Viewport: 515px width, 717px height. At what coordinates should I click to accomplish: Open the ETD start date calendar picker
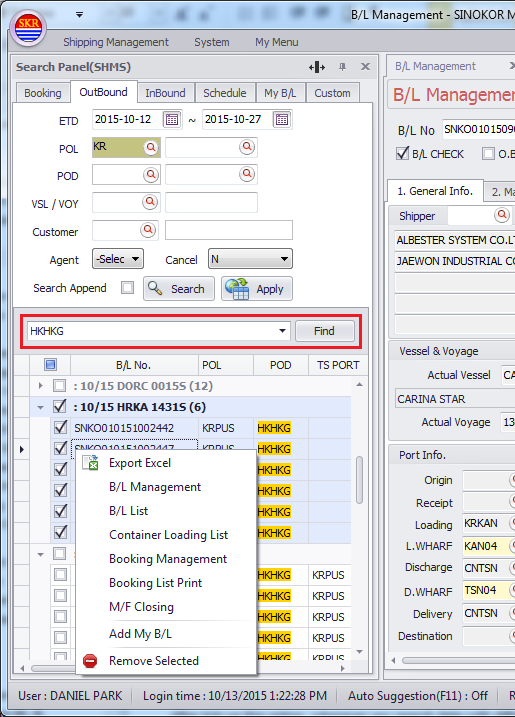click(x=172, y=120)
